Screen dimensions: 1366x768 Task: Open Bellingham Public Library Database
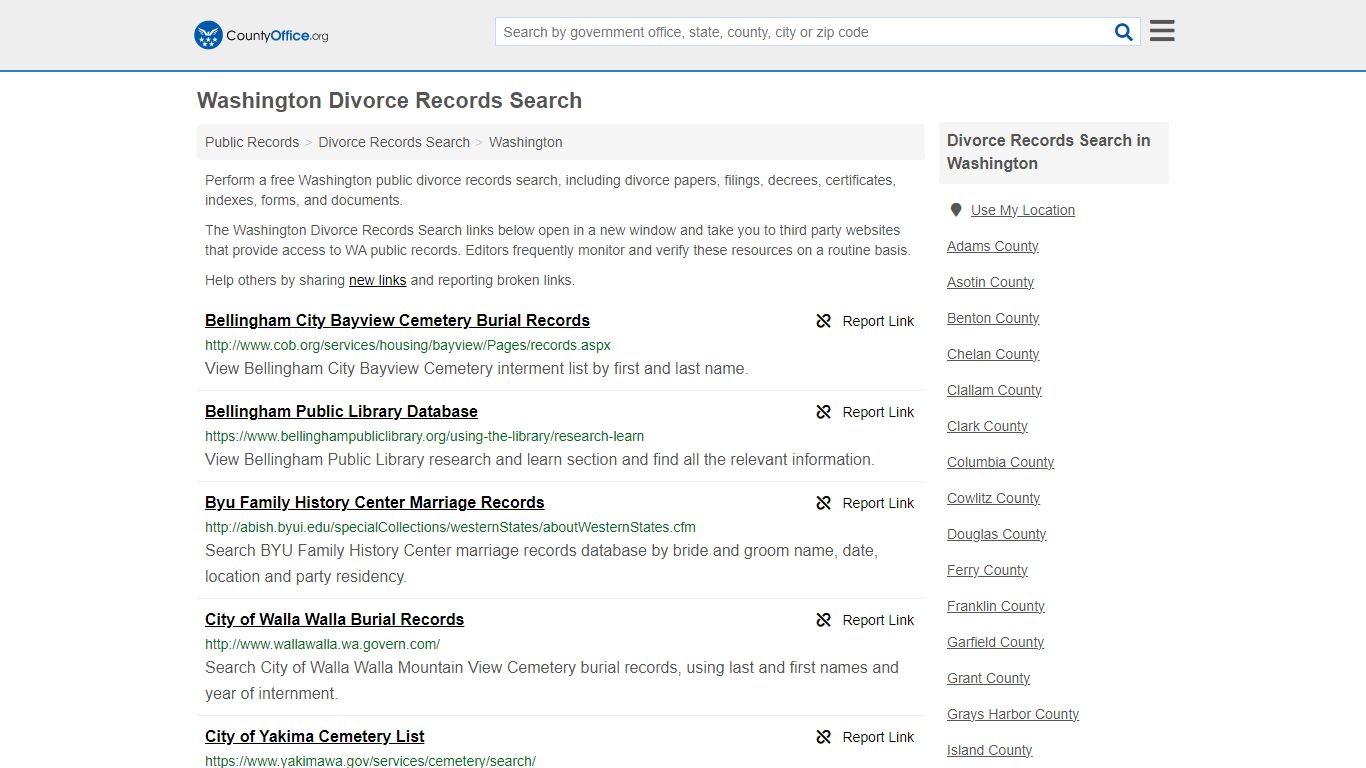[x=341, y=411]
